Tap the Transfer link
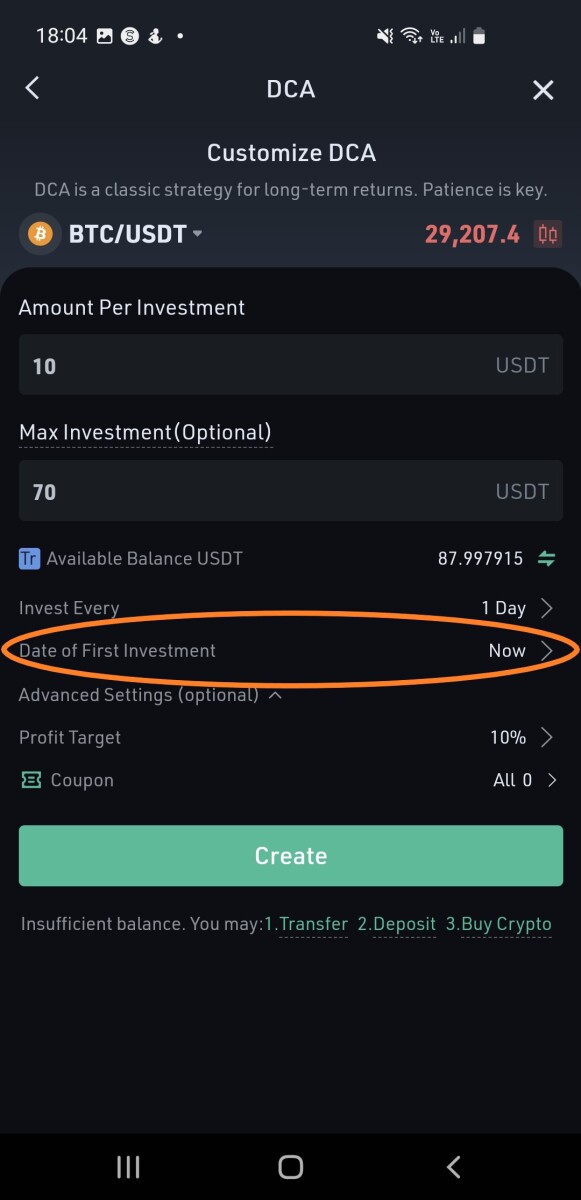This screenshot has height=1200, width=581. pos(306,924)
